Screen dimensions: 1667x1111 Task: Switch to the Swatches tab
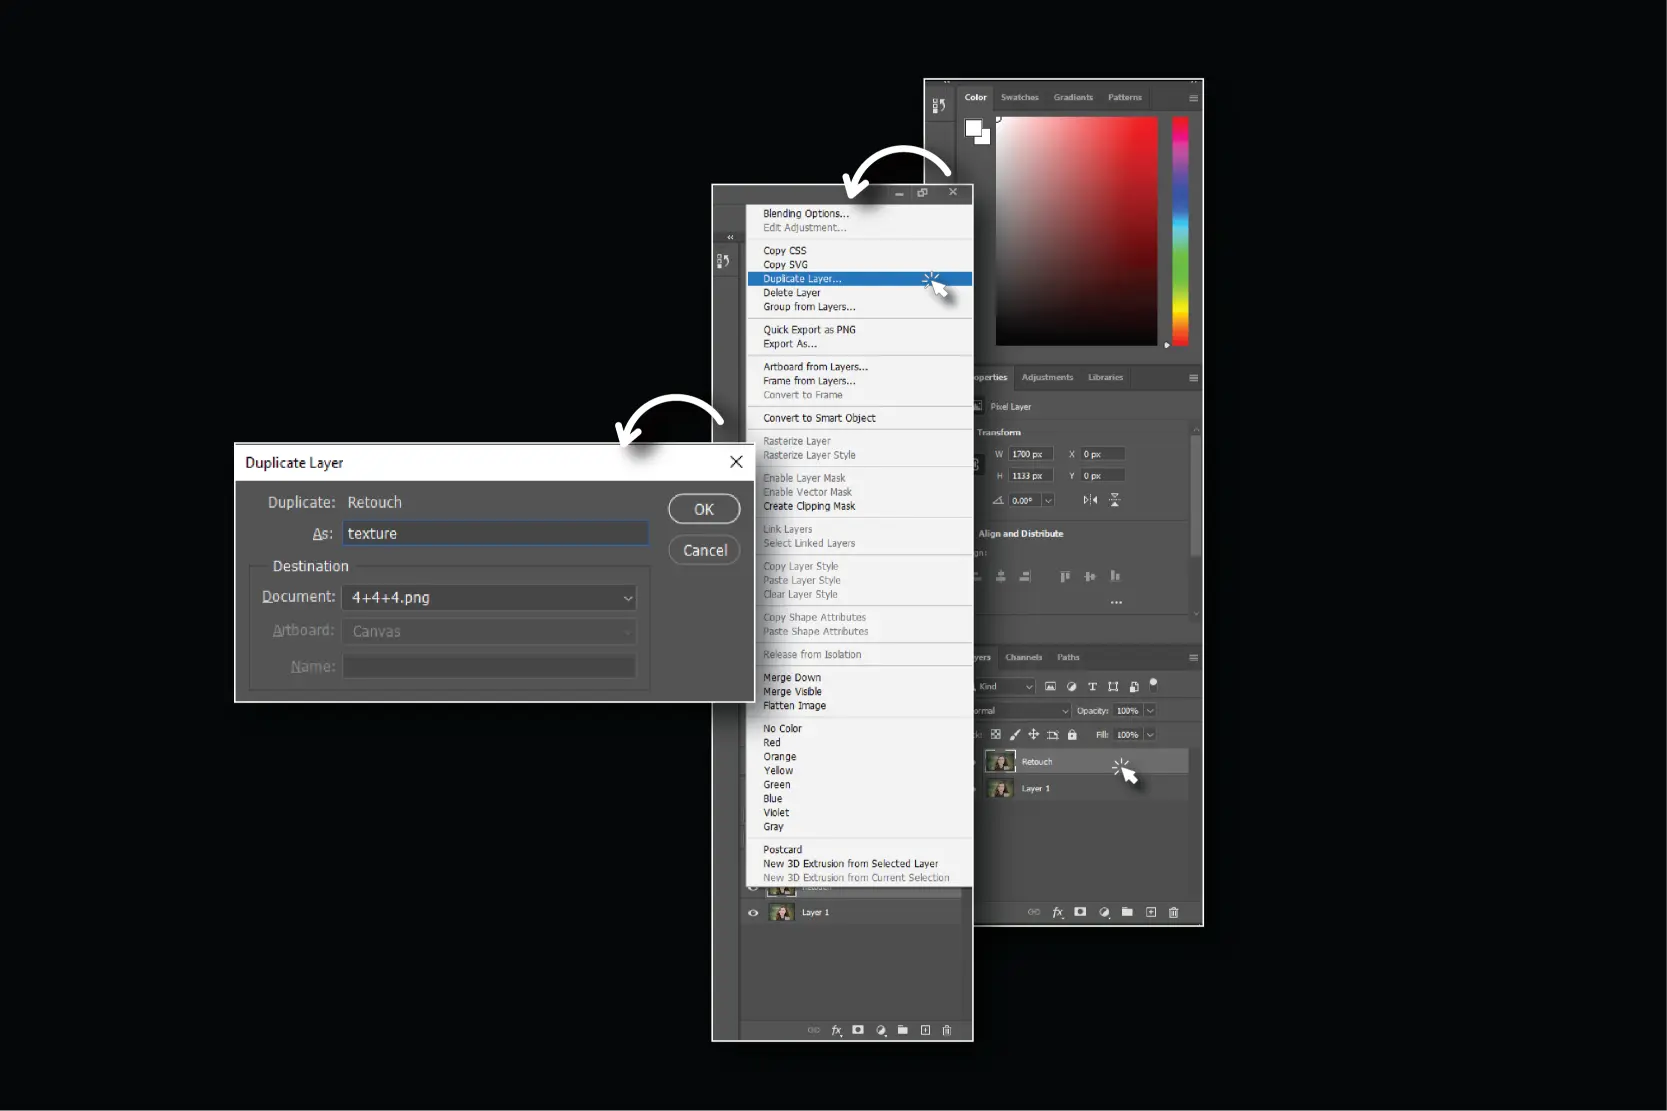[x=1019, y=98]
